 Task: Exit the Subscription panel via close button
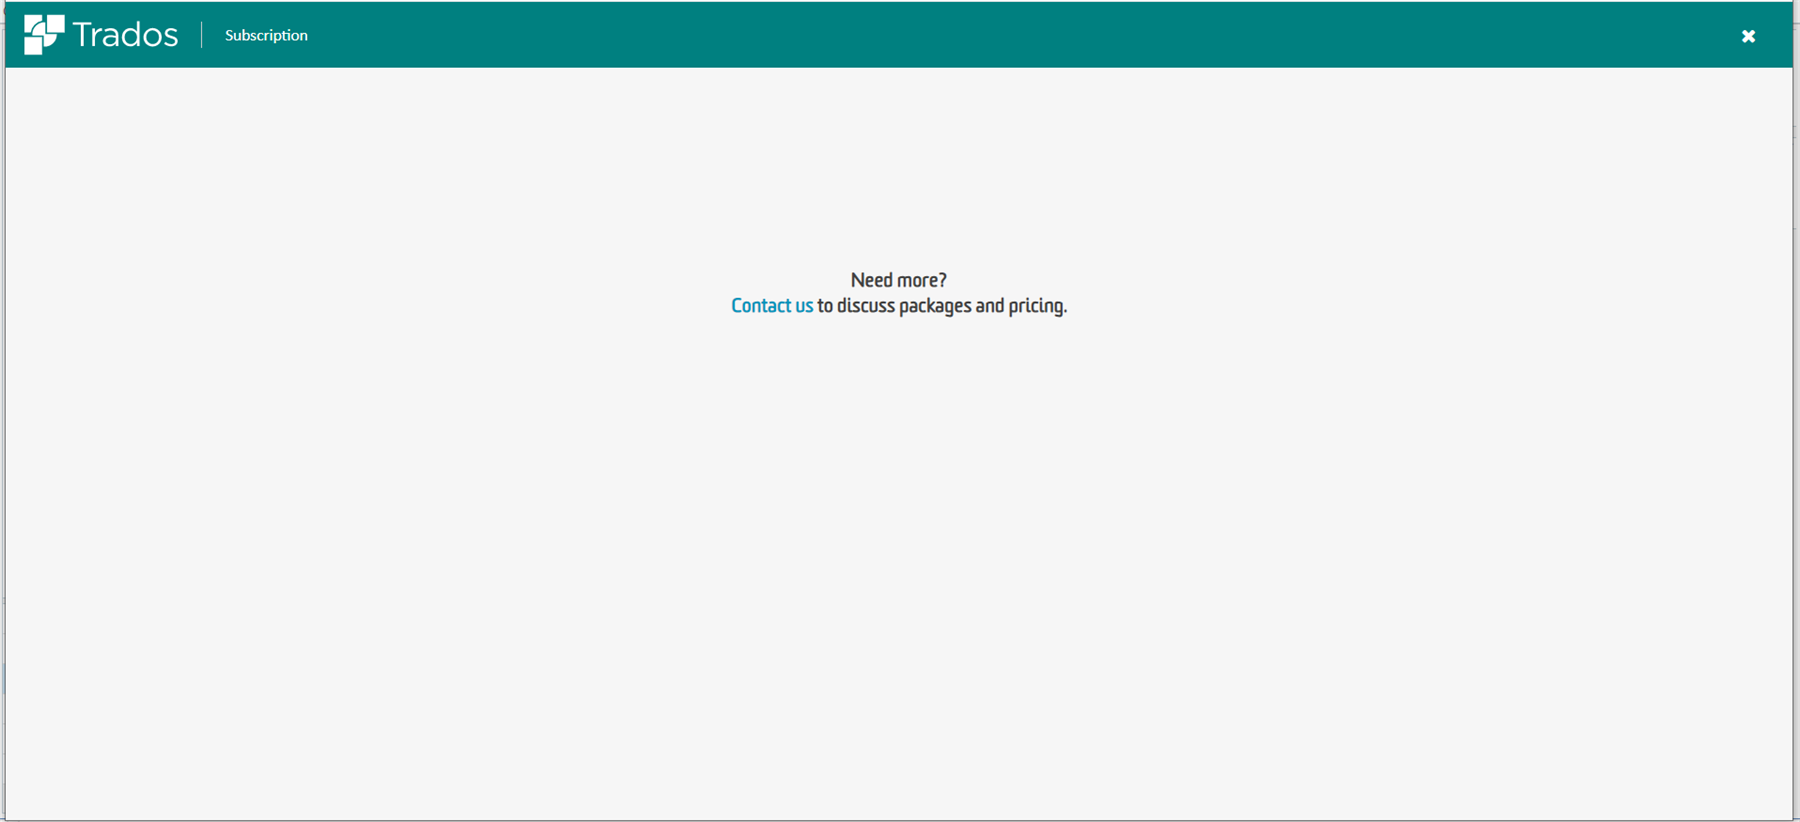click(x=1748, y=36)
